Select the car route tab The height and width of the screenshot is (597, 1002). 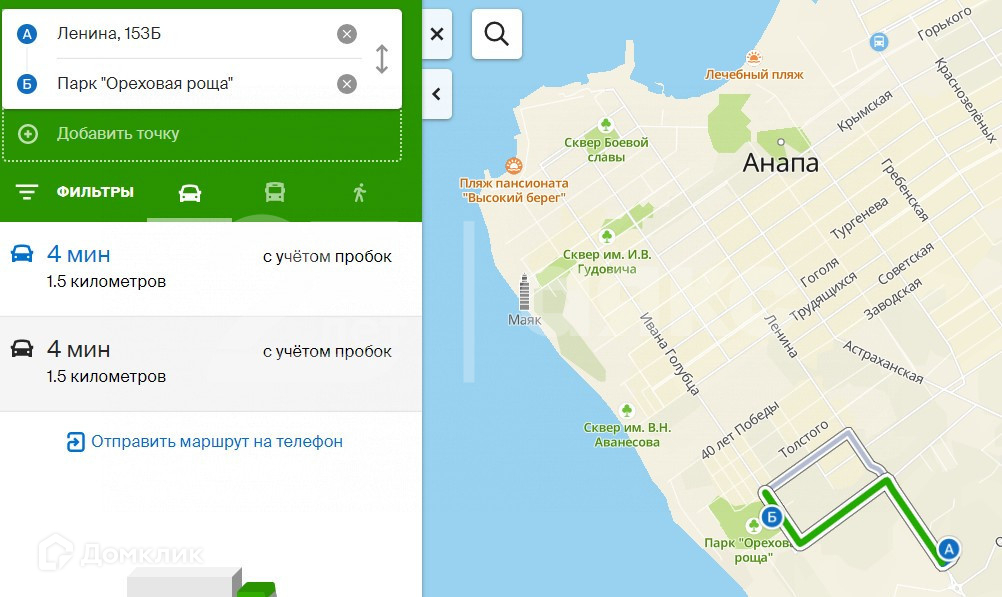click(190, 192)
